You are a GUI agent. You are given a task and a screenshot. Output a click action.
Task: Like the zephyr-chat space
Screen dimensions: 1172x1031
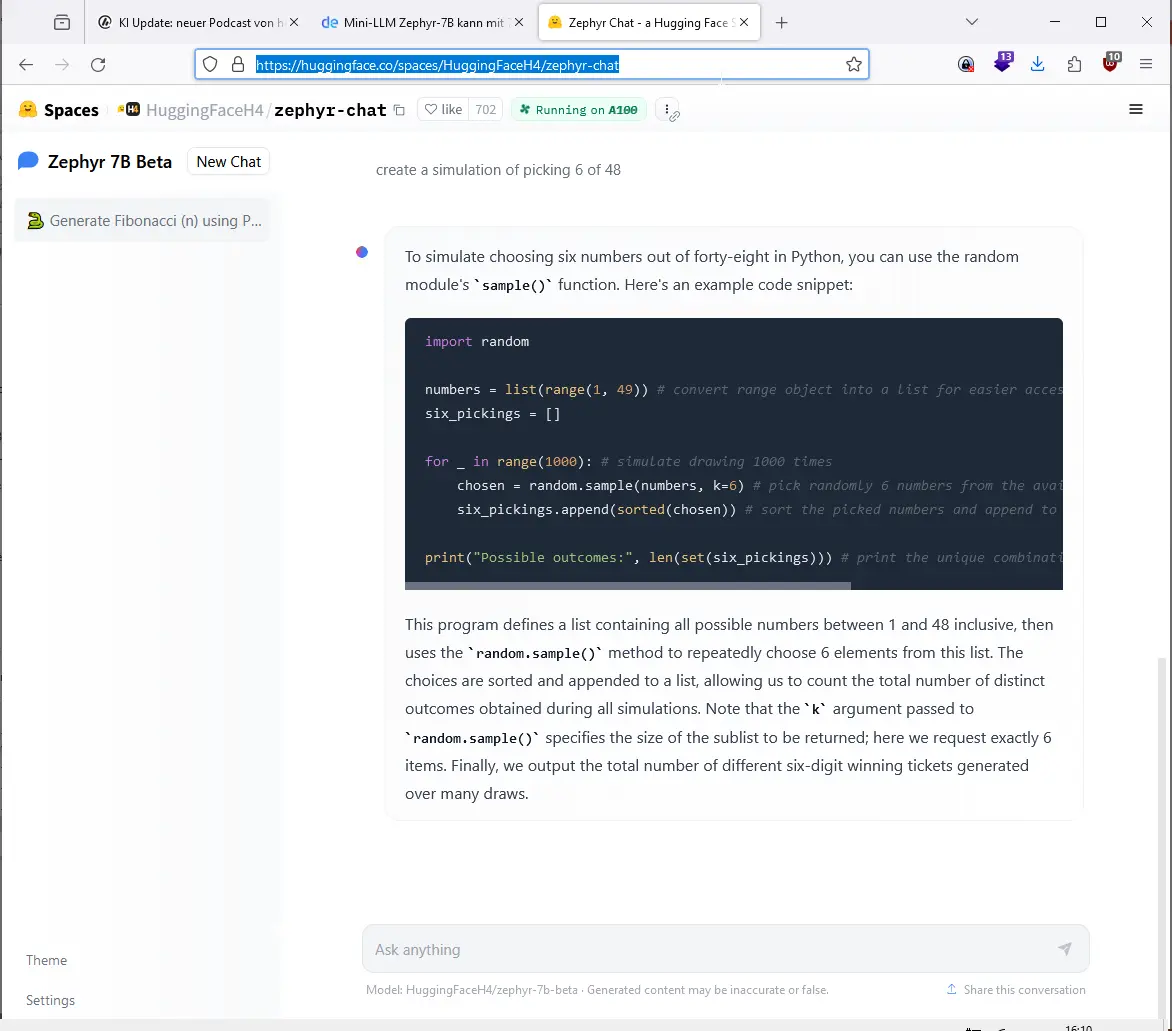coord(443,109)
